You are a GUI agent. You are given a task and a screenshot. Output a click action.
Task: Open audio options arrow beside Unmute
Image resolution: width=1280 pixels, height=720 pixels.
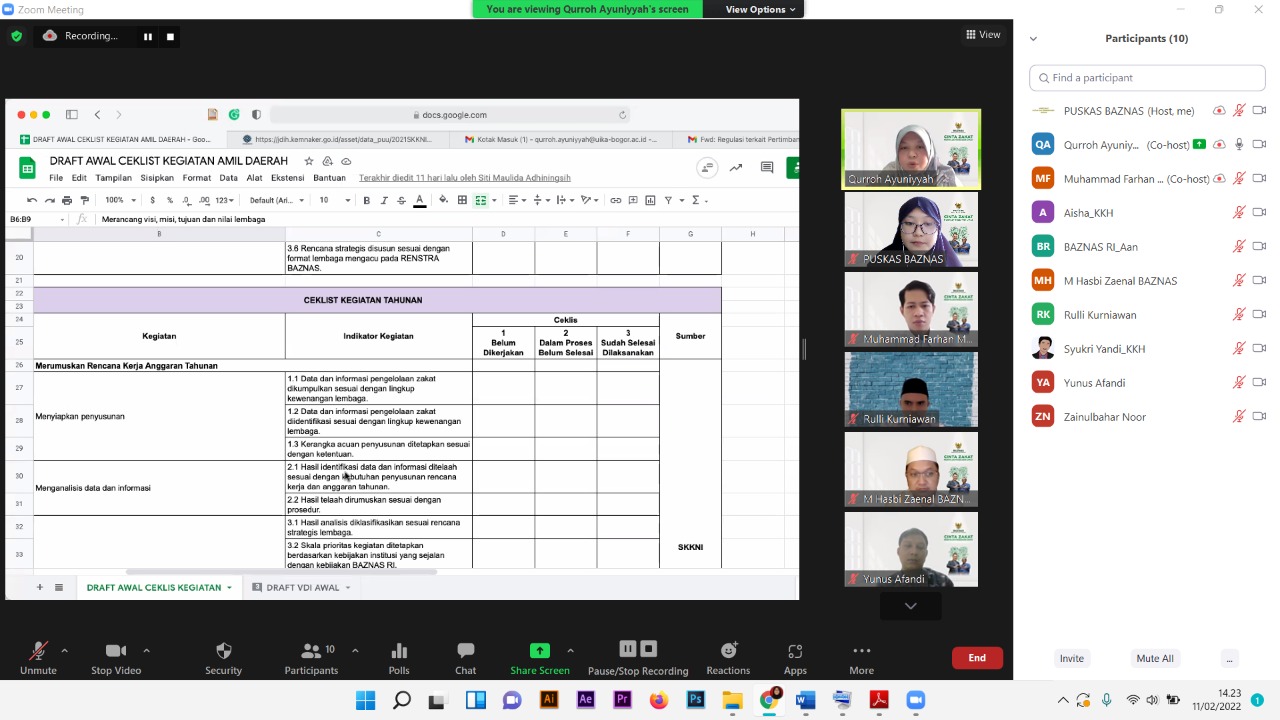coord(65,650)
